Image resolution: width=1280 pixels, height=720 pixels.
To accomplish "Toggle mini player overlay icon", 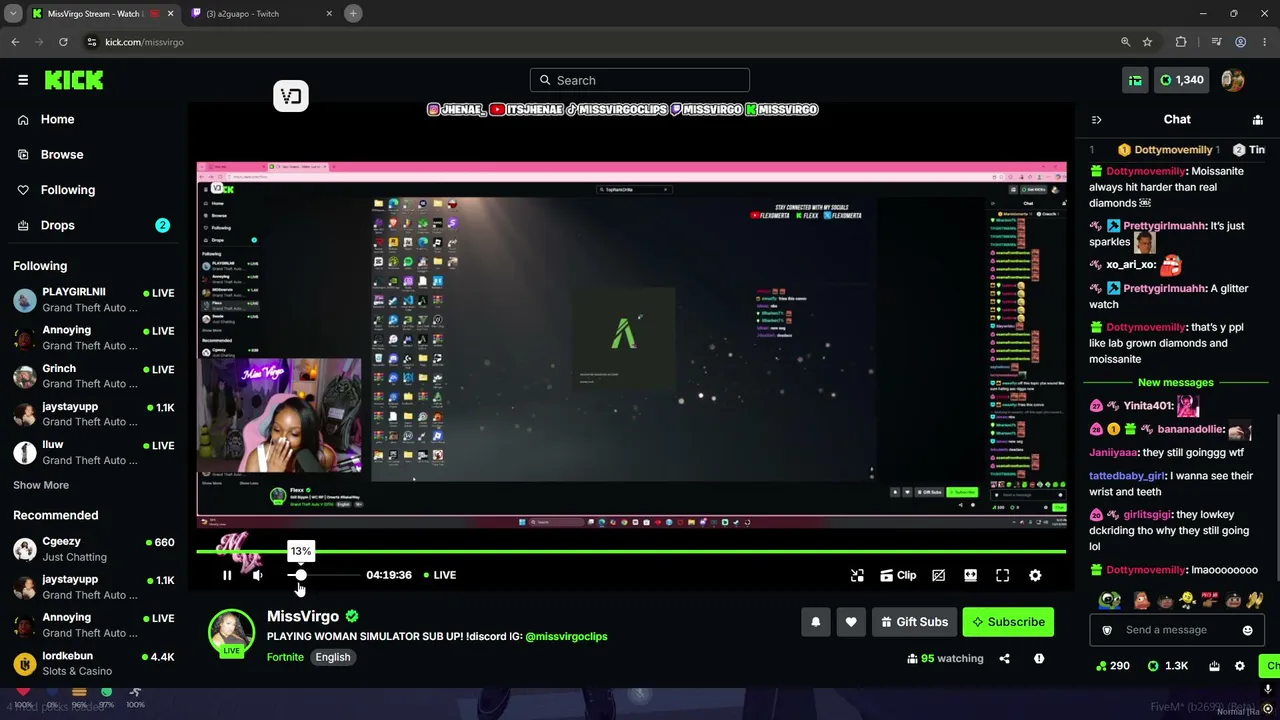I will tap(938, 575).
